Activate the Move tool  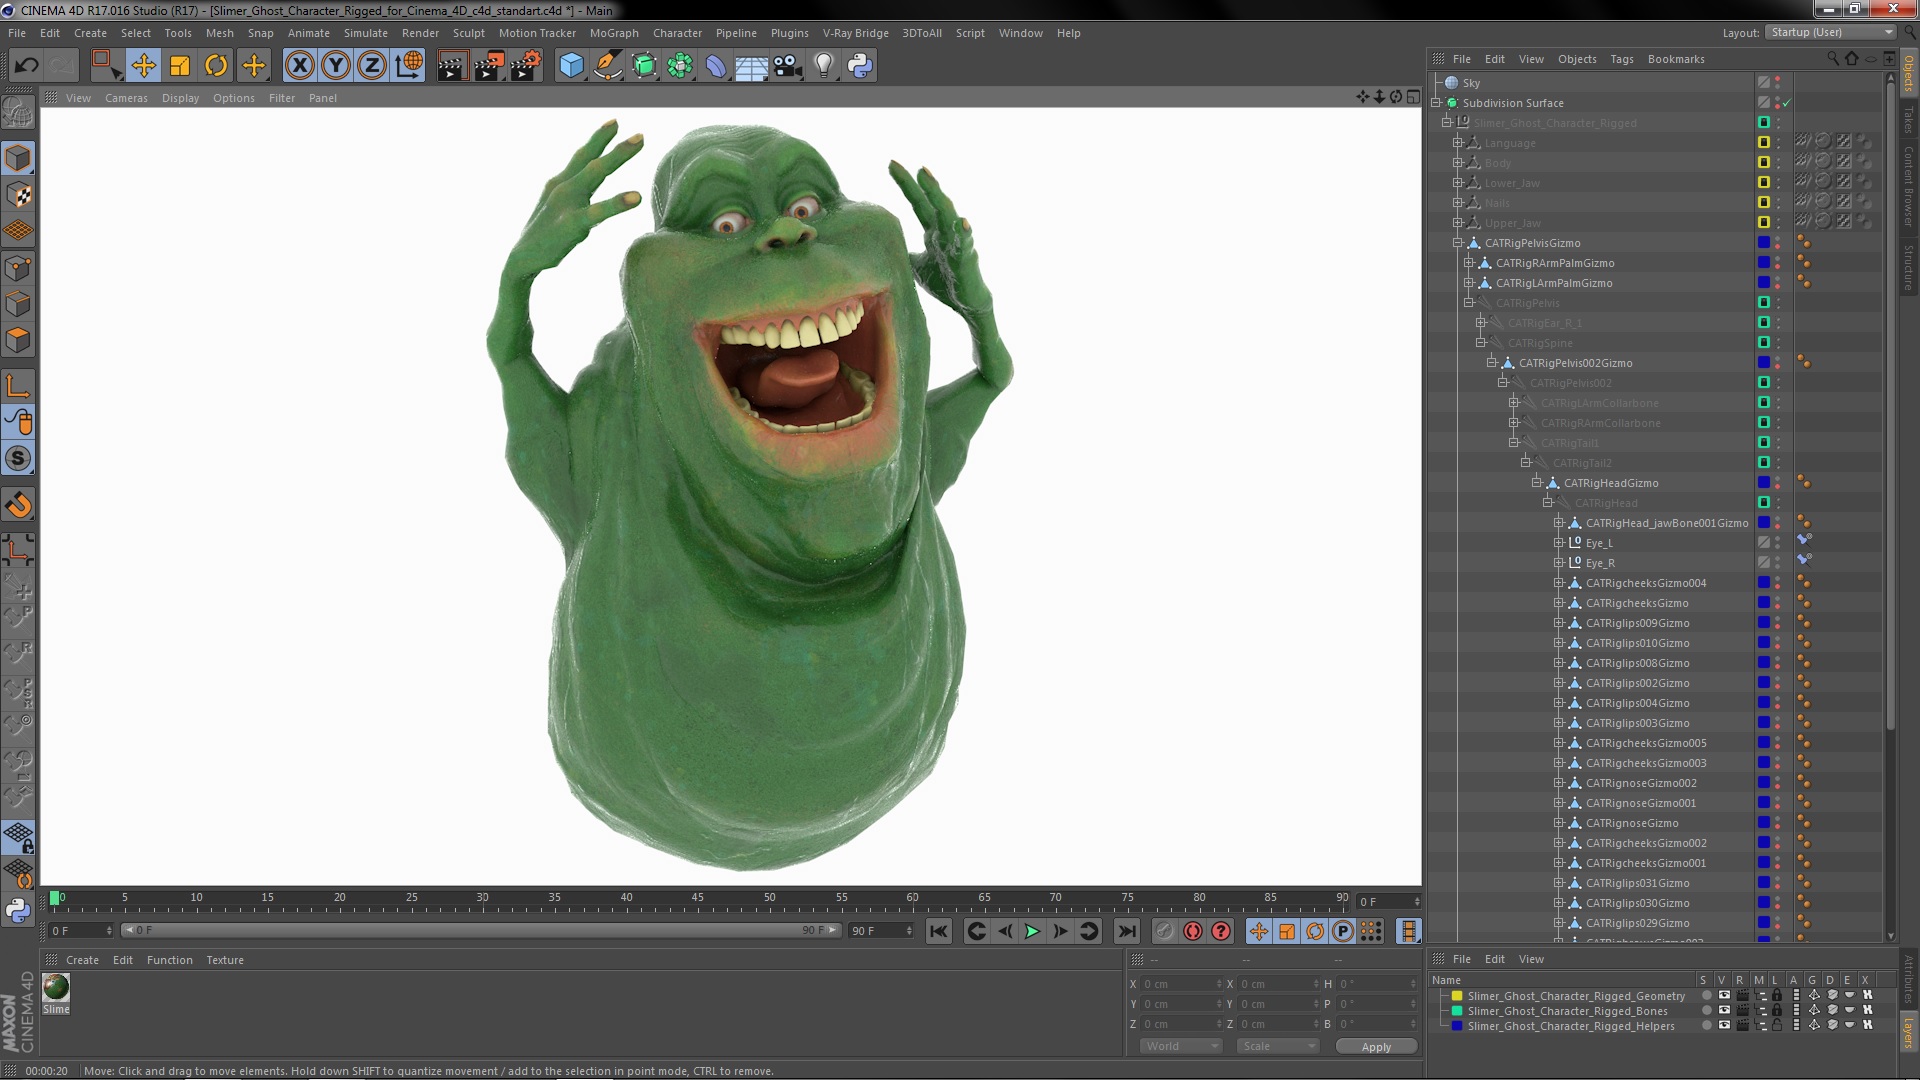point(143,66)
